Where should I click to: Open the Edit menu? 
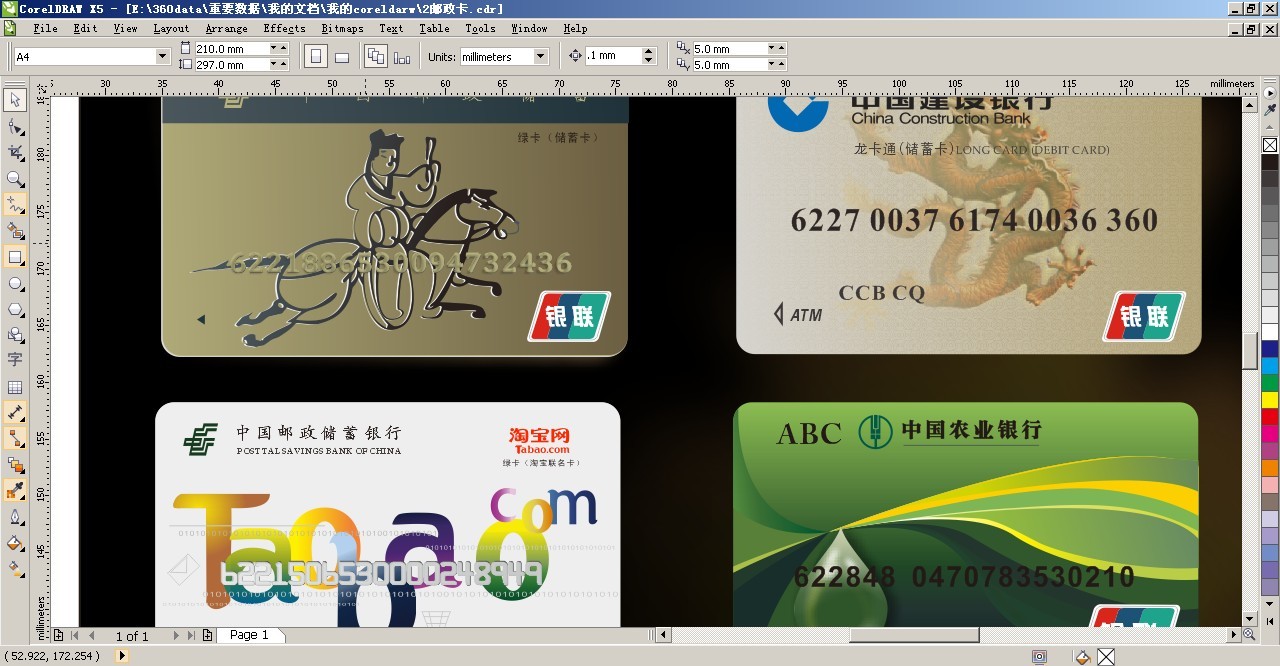[86, 28]
